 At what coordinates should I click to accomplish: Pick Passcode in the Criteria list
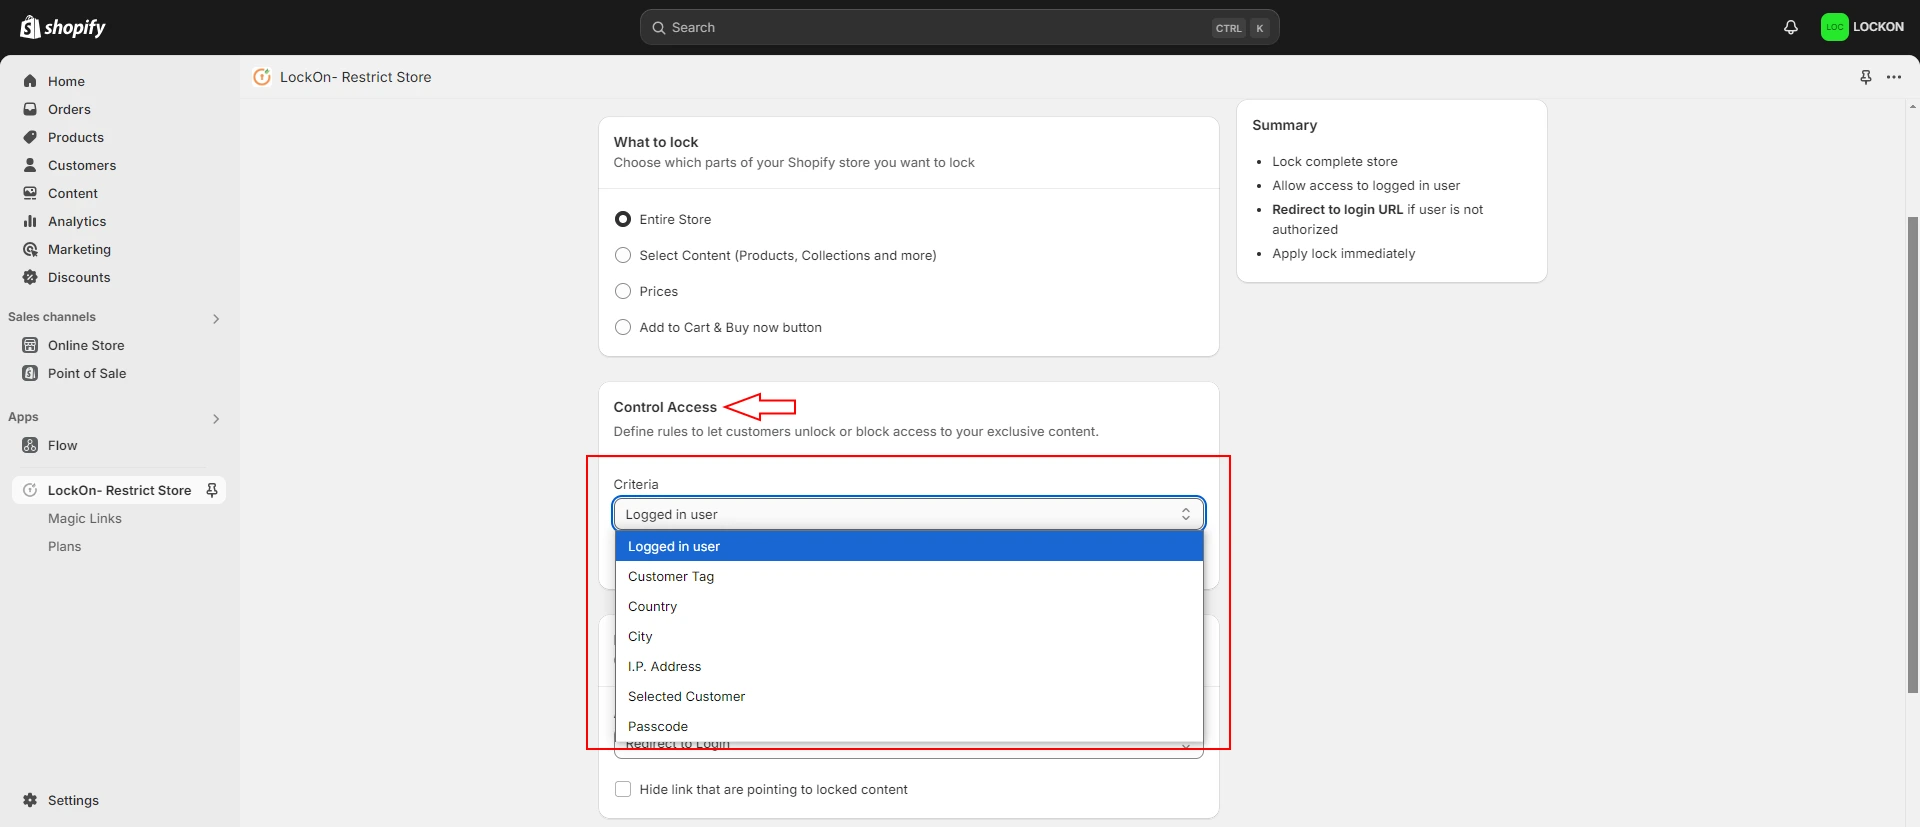(x=658, y=726)
